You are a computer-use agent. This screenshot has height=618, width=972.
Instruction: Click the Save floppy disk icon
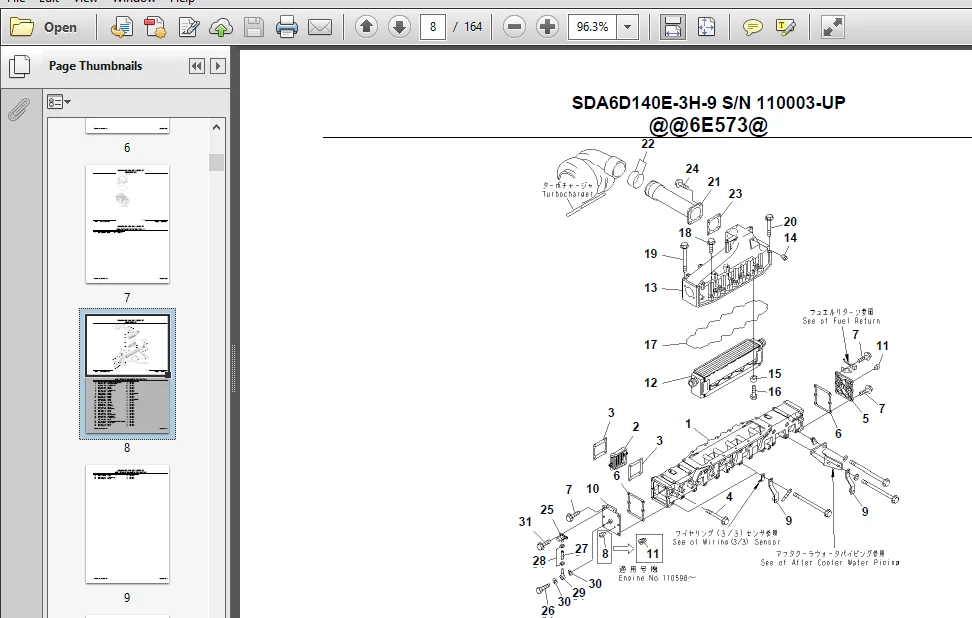[254, 27]
